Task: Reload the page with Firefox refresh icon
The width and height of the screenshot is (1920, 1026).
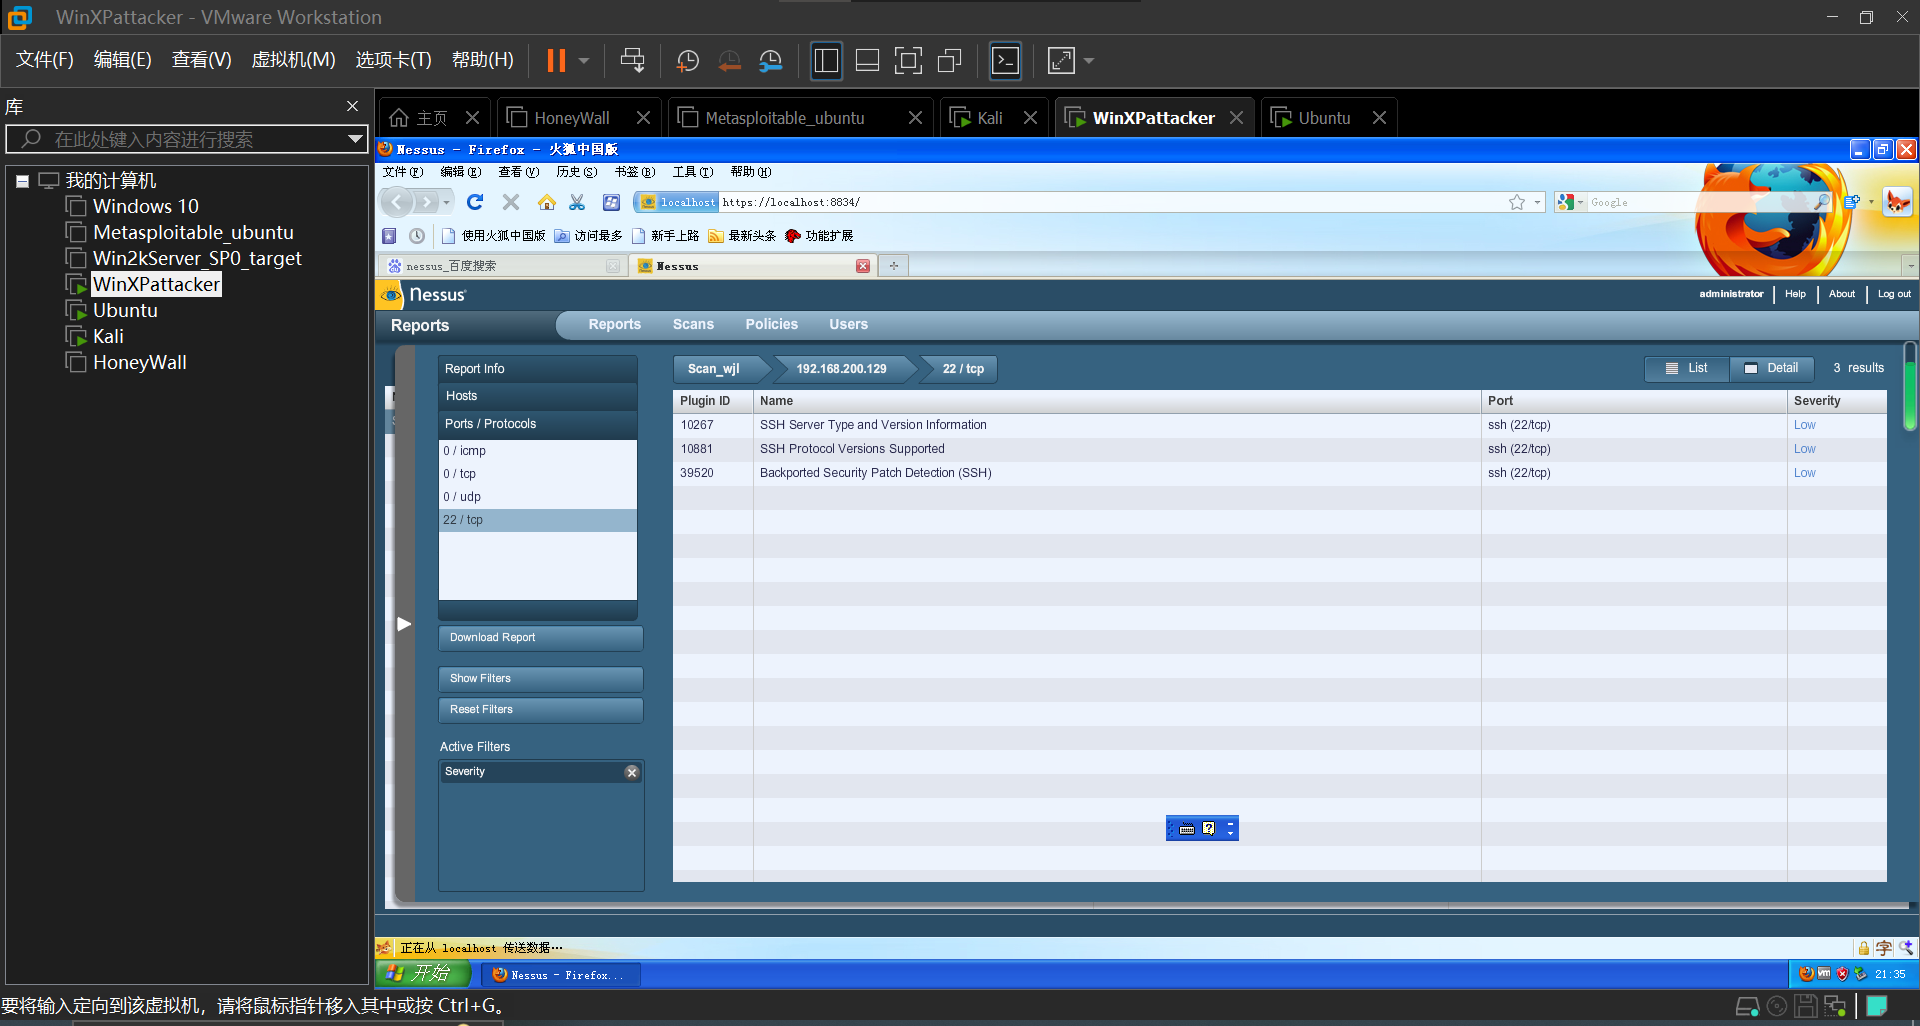Action: 475,202
